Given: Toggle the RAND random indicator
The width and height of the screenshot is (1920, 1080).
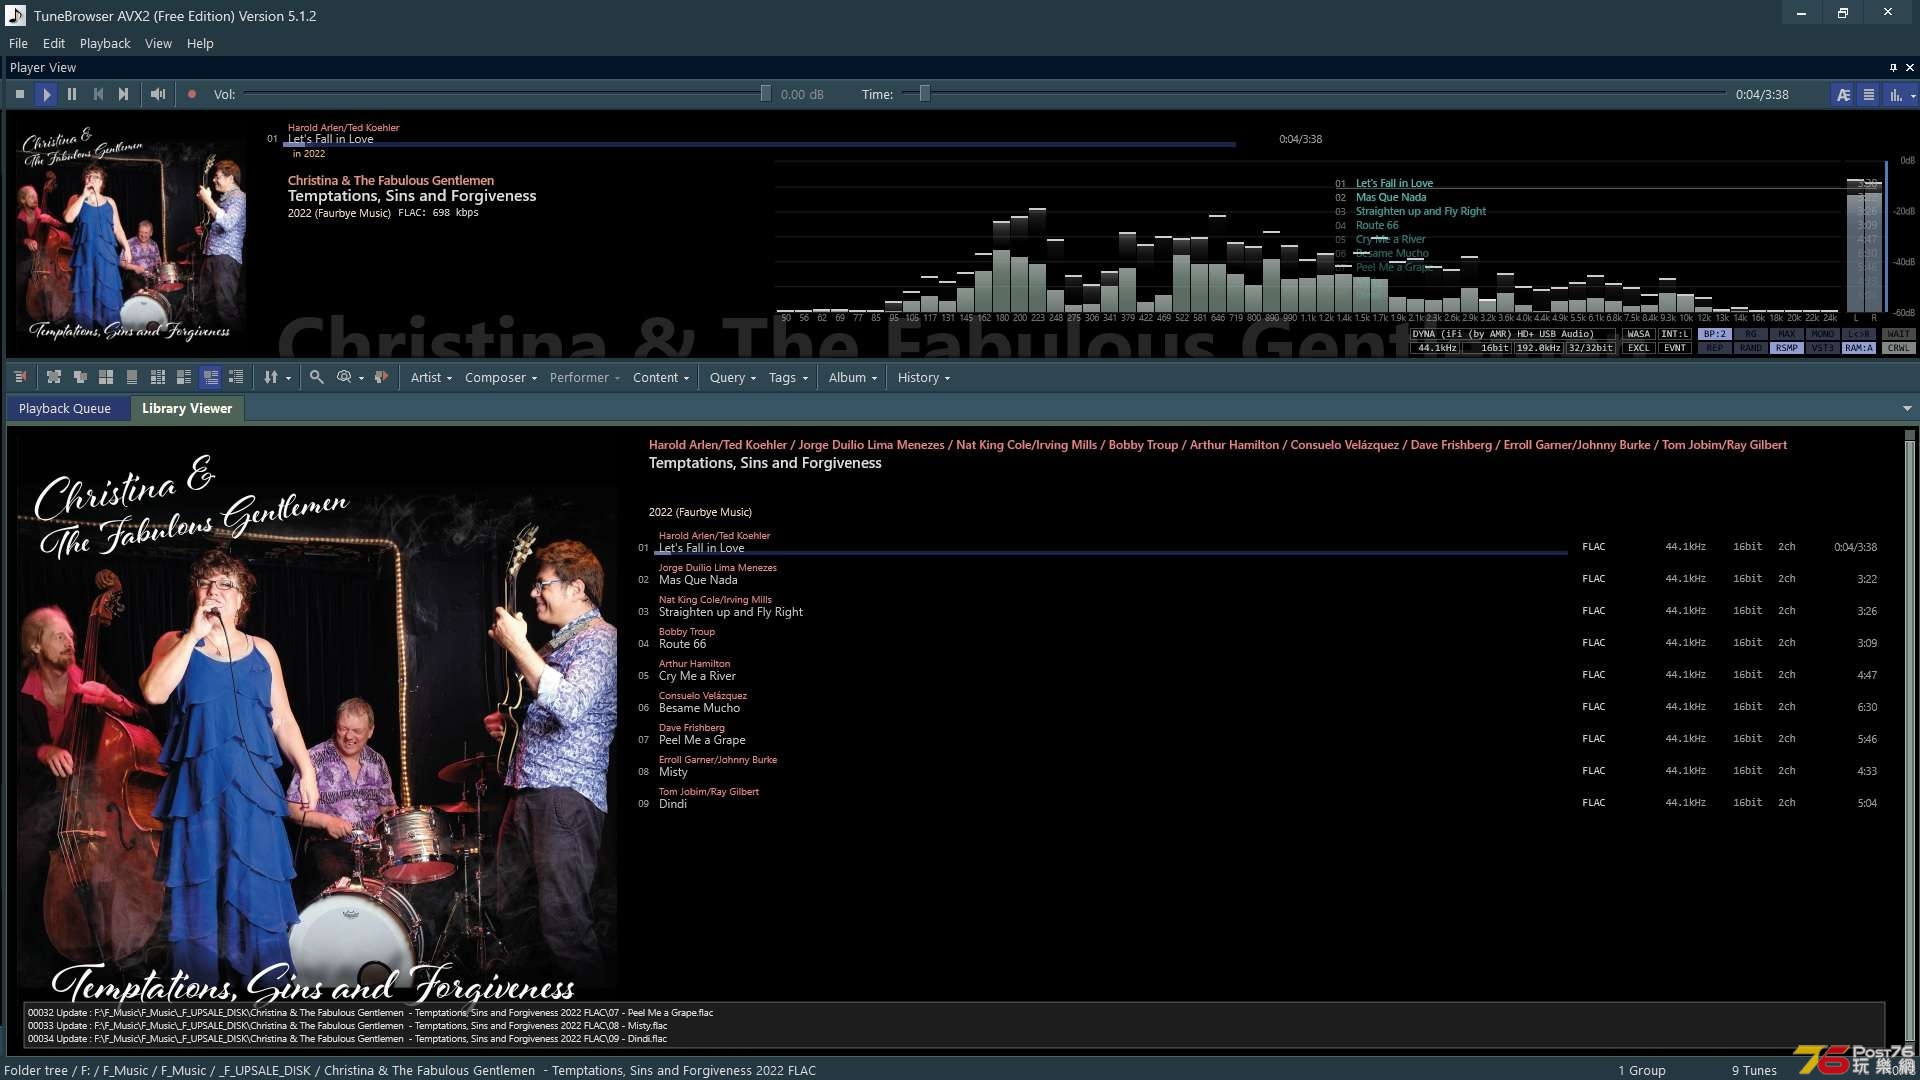Looking at the screenshot, I should tap(1750, 348).
